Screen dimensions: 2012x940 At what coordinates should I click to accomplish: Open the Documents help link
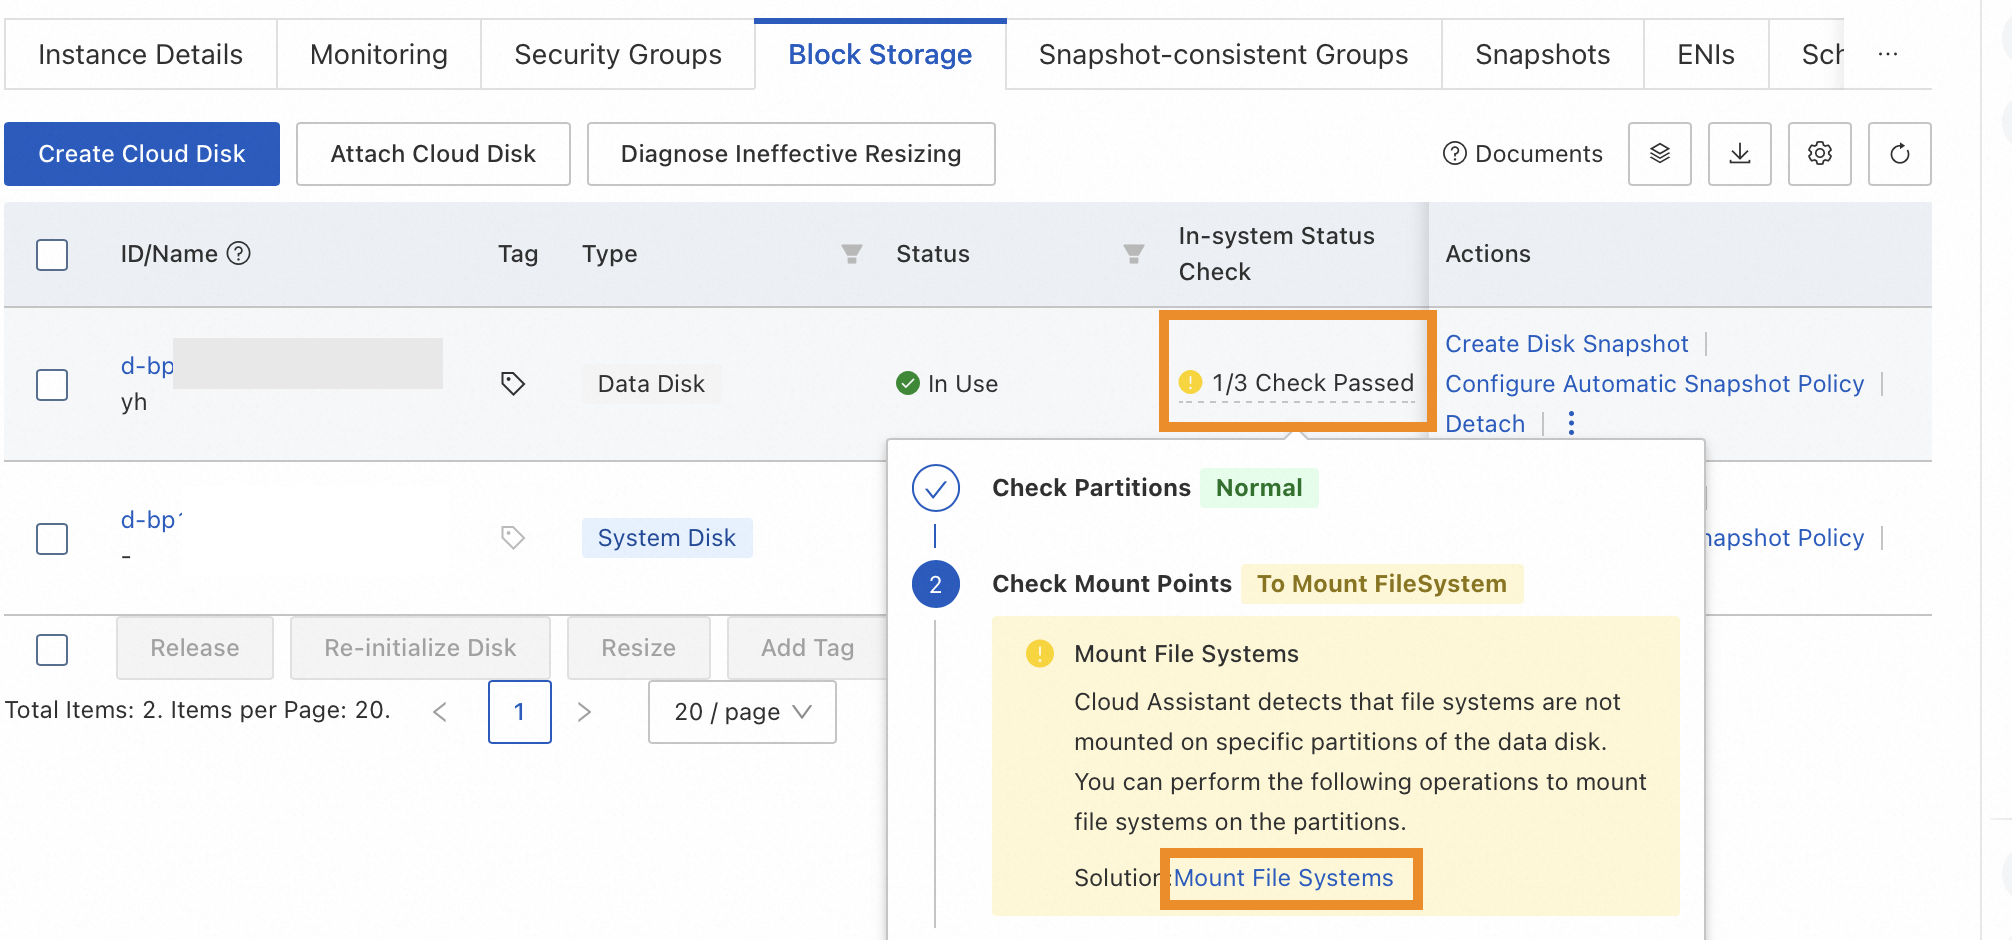(1523, 154)
